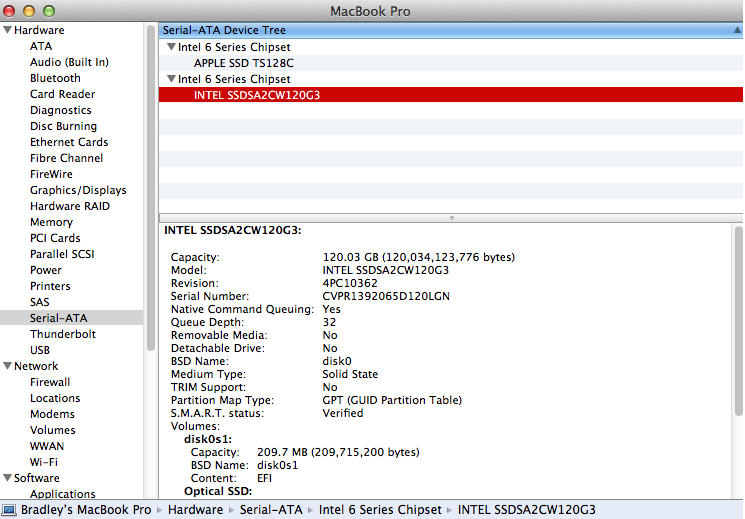This screenshot has width=745, height=519.
Task: Open Hardware RAID in sidebar
Action: (70, 206)
